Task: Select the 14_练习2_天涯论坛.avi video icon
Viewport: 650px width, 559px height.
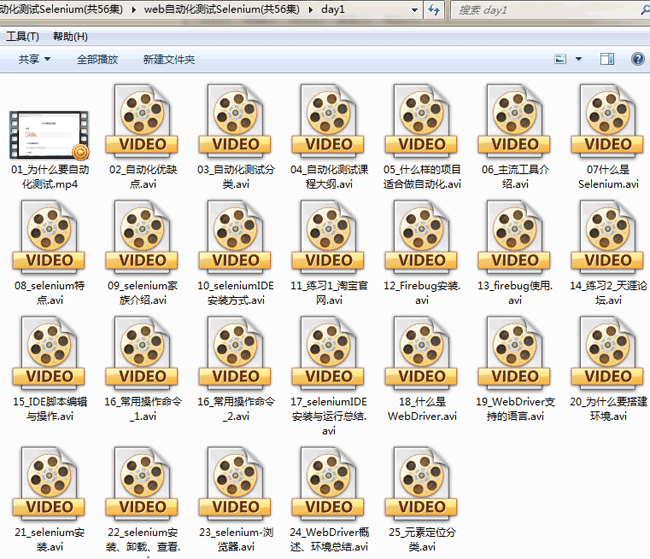Action: 608,238
